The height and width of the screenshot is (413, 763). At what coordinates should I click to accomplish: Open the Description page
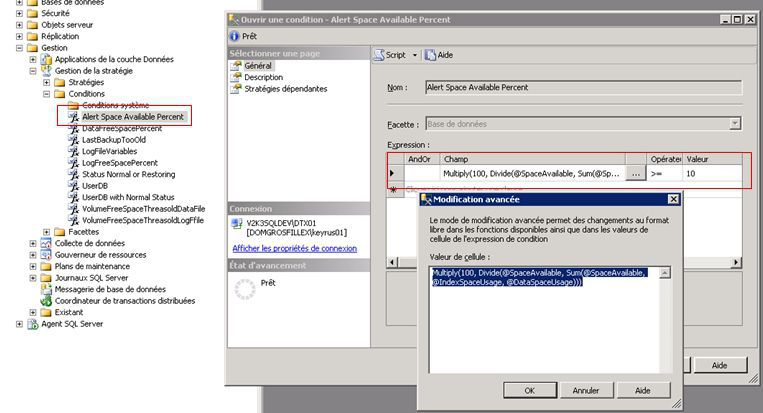click(263, 77)
